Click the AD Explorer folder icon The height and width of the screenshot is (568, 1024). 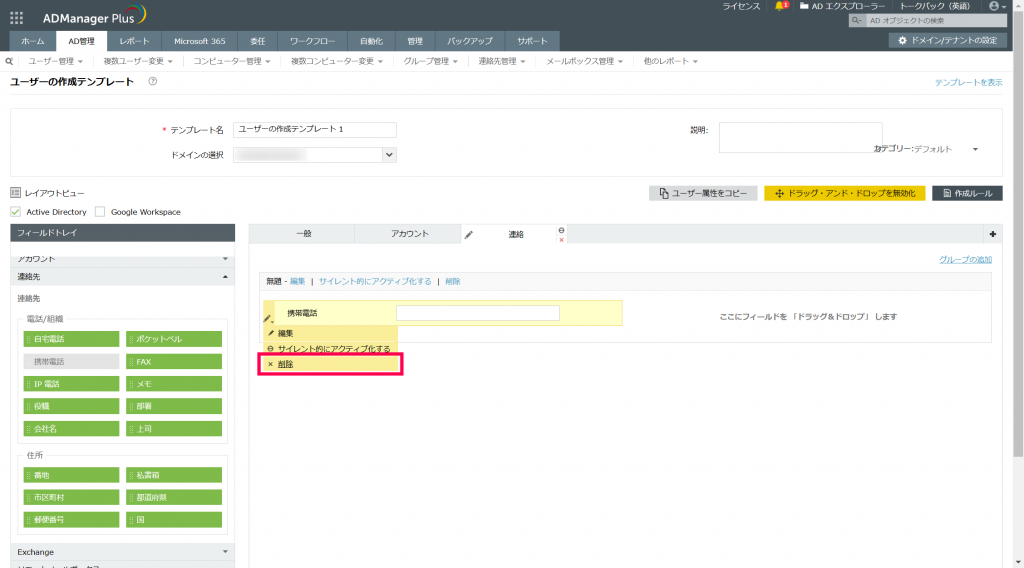(x=804, y=6)
